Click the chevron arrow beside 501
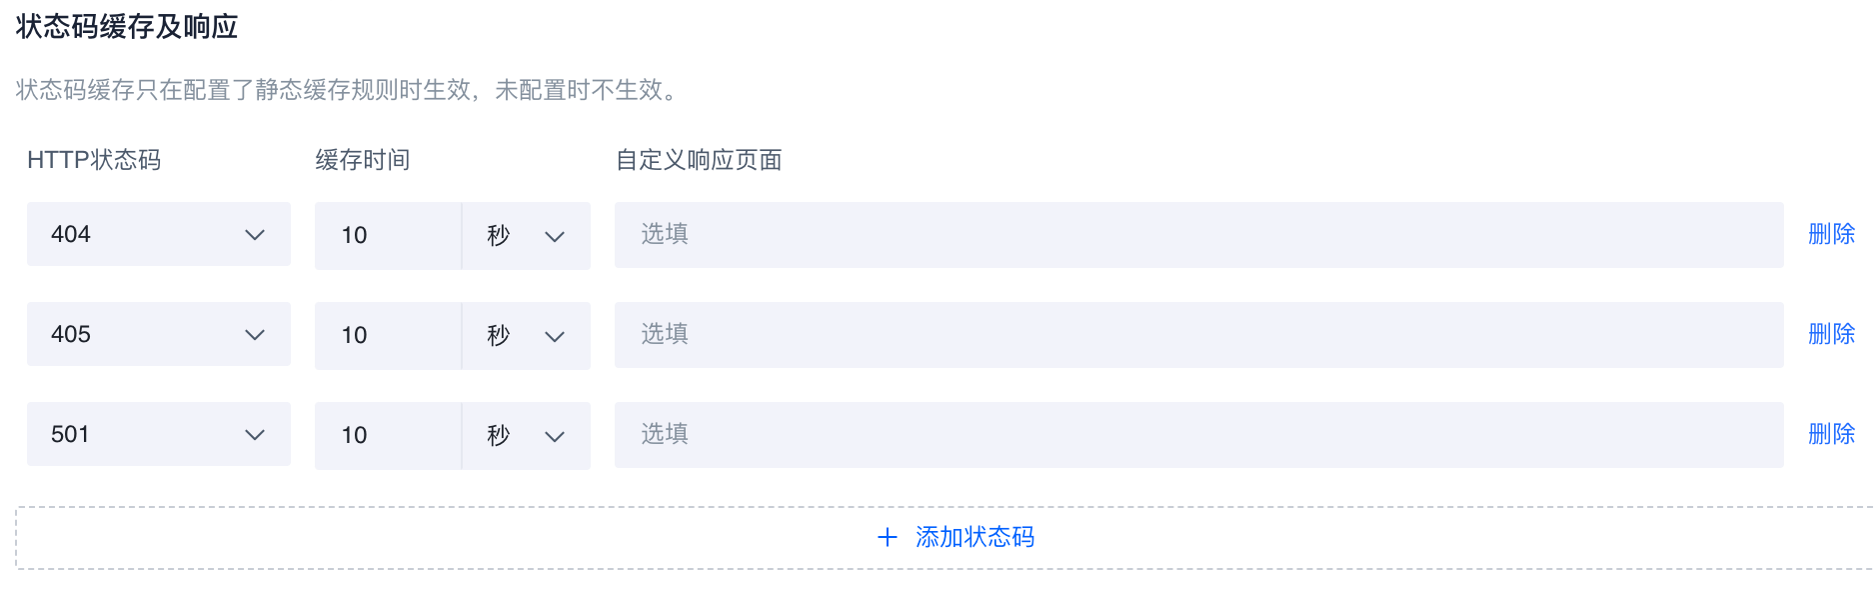1876x603 pixels. click(255, 435)
